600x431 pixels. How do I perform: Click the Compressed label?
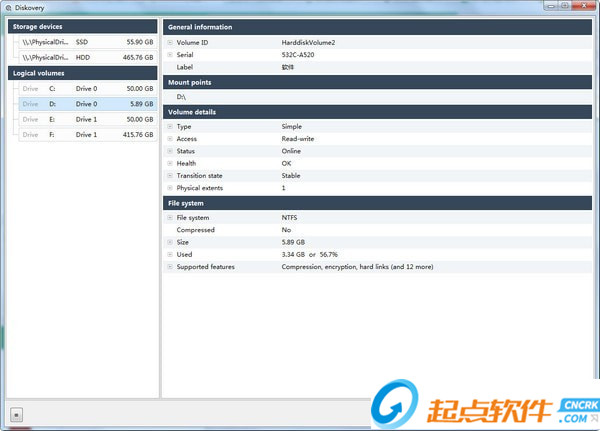196,230
